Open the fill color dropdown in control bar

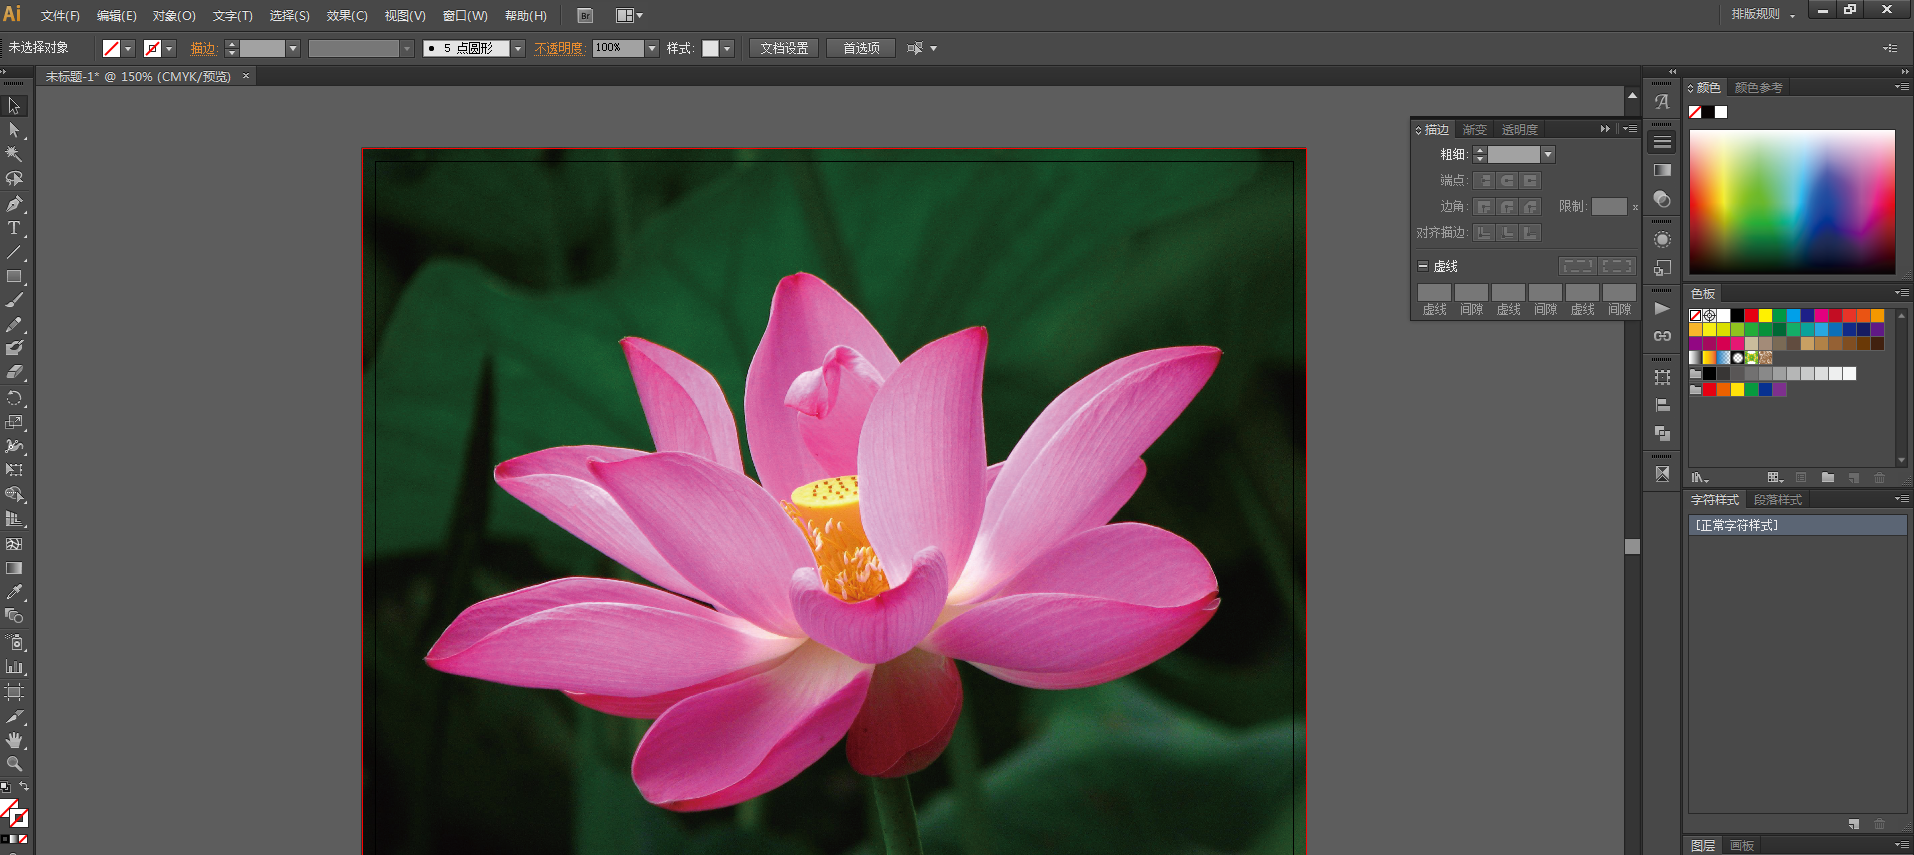[x=128, y=48]
